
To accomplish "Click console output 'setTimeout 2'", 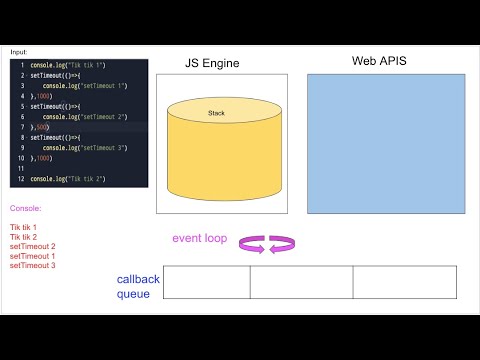I will pos(32,246).
